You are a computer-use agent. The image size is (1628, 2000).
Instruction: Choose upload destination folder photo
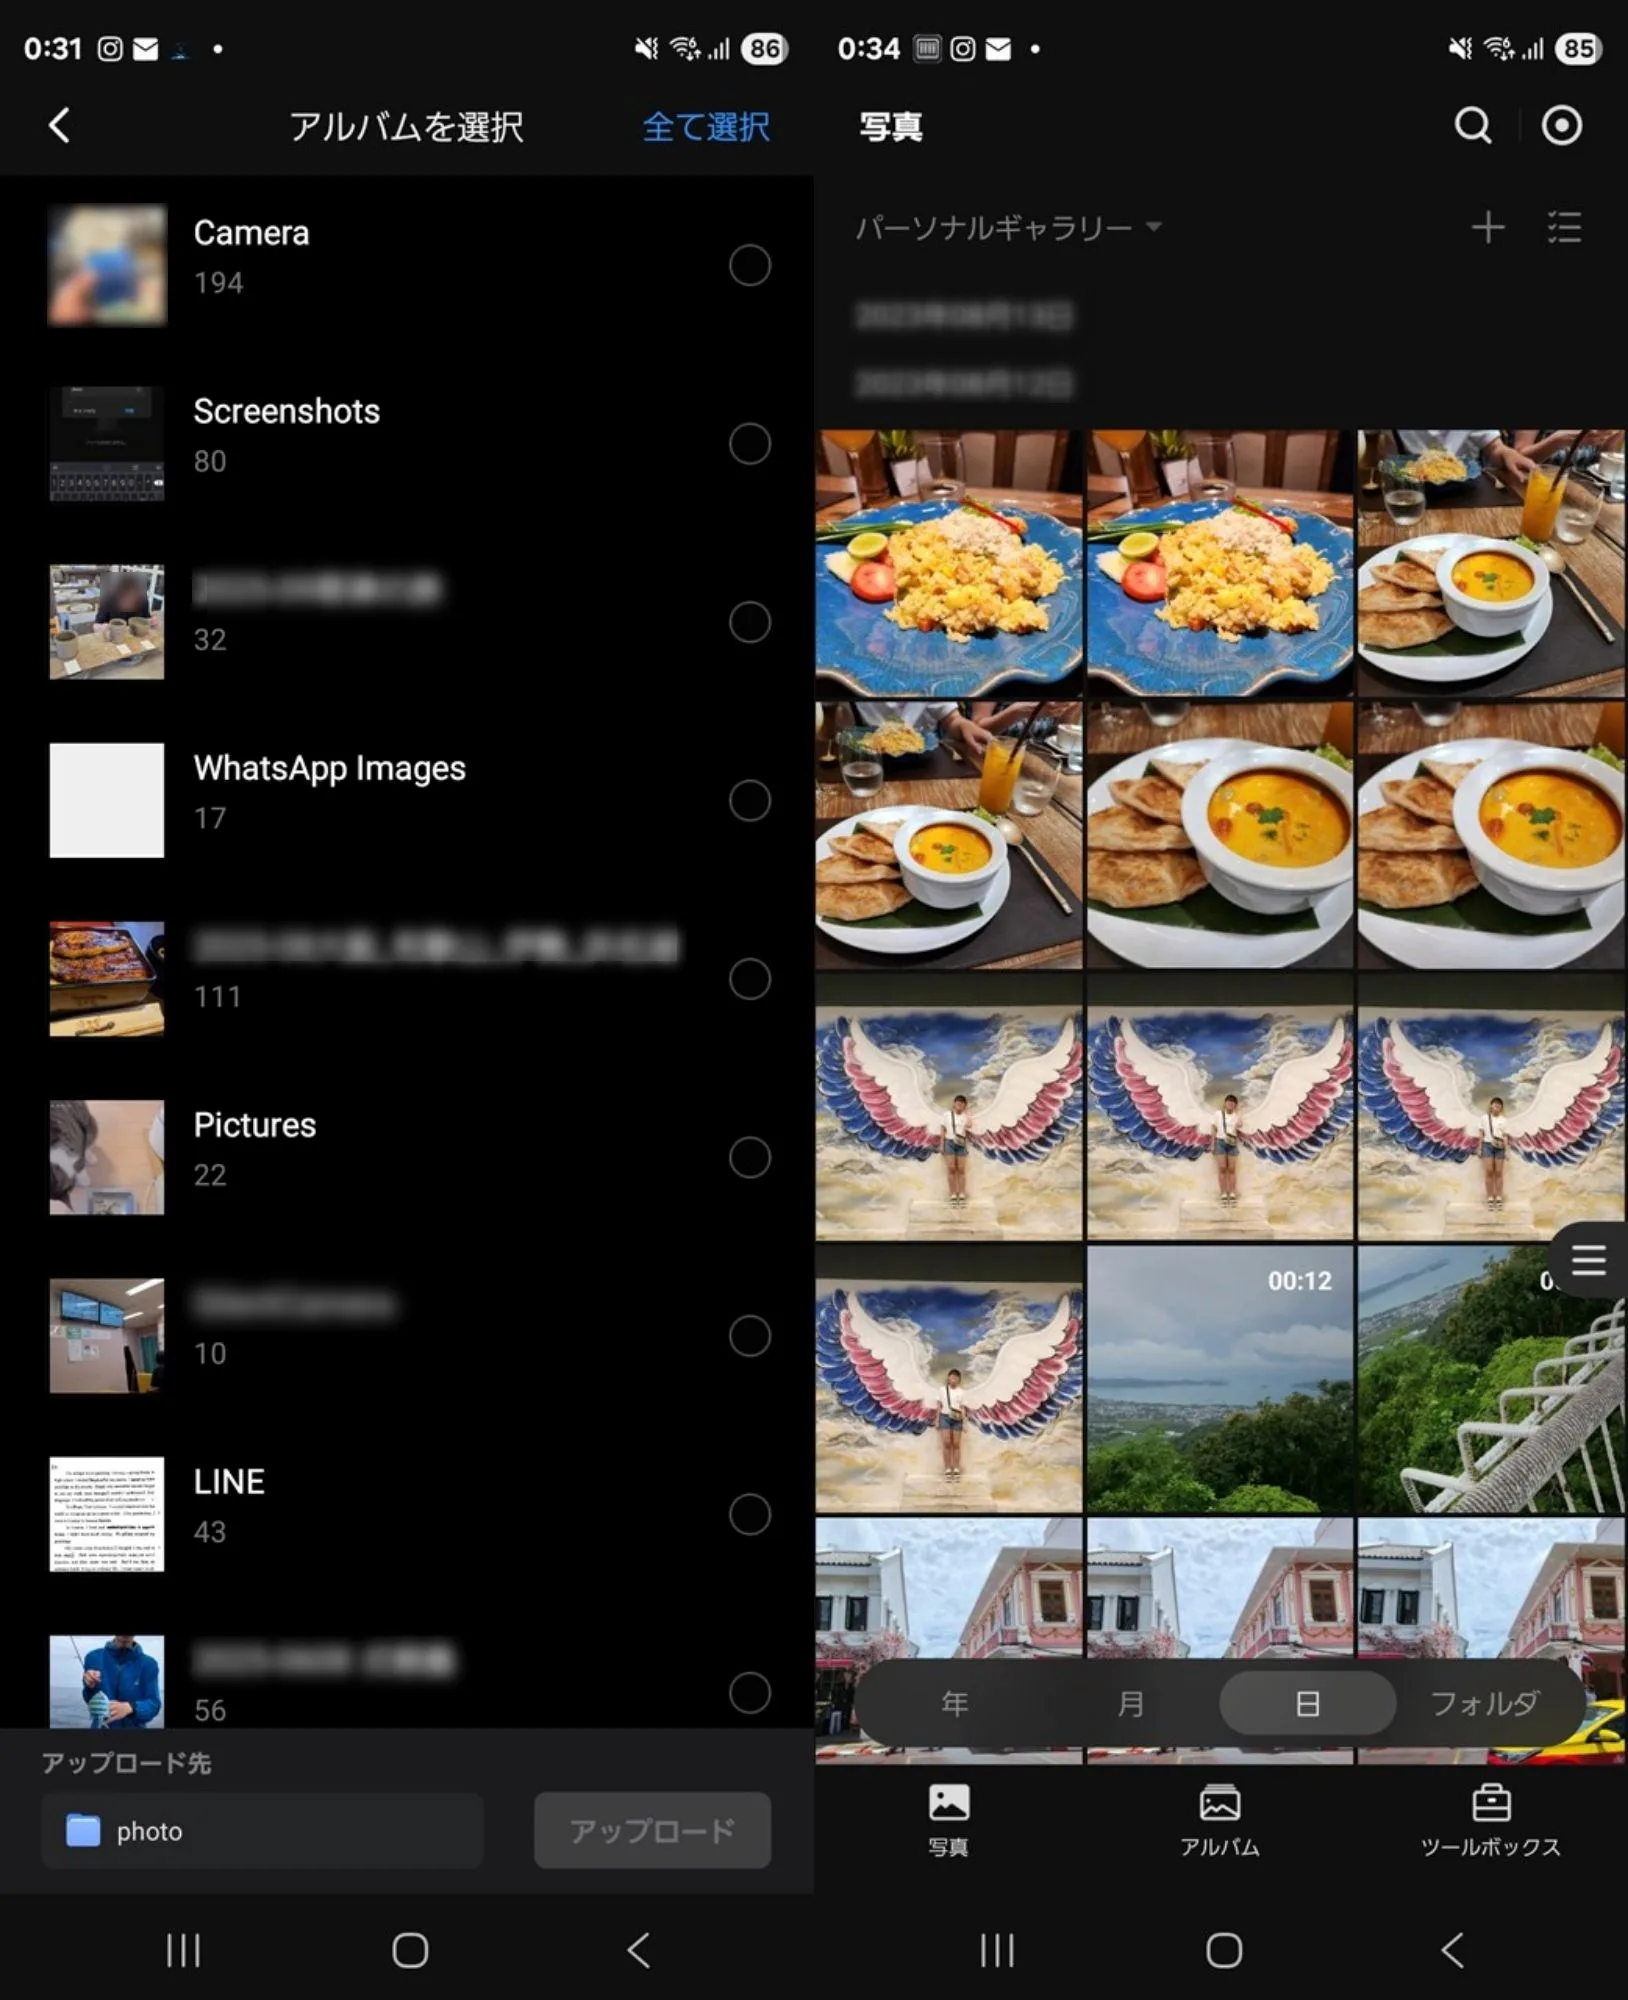(262, 1831)
